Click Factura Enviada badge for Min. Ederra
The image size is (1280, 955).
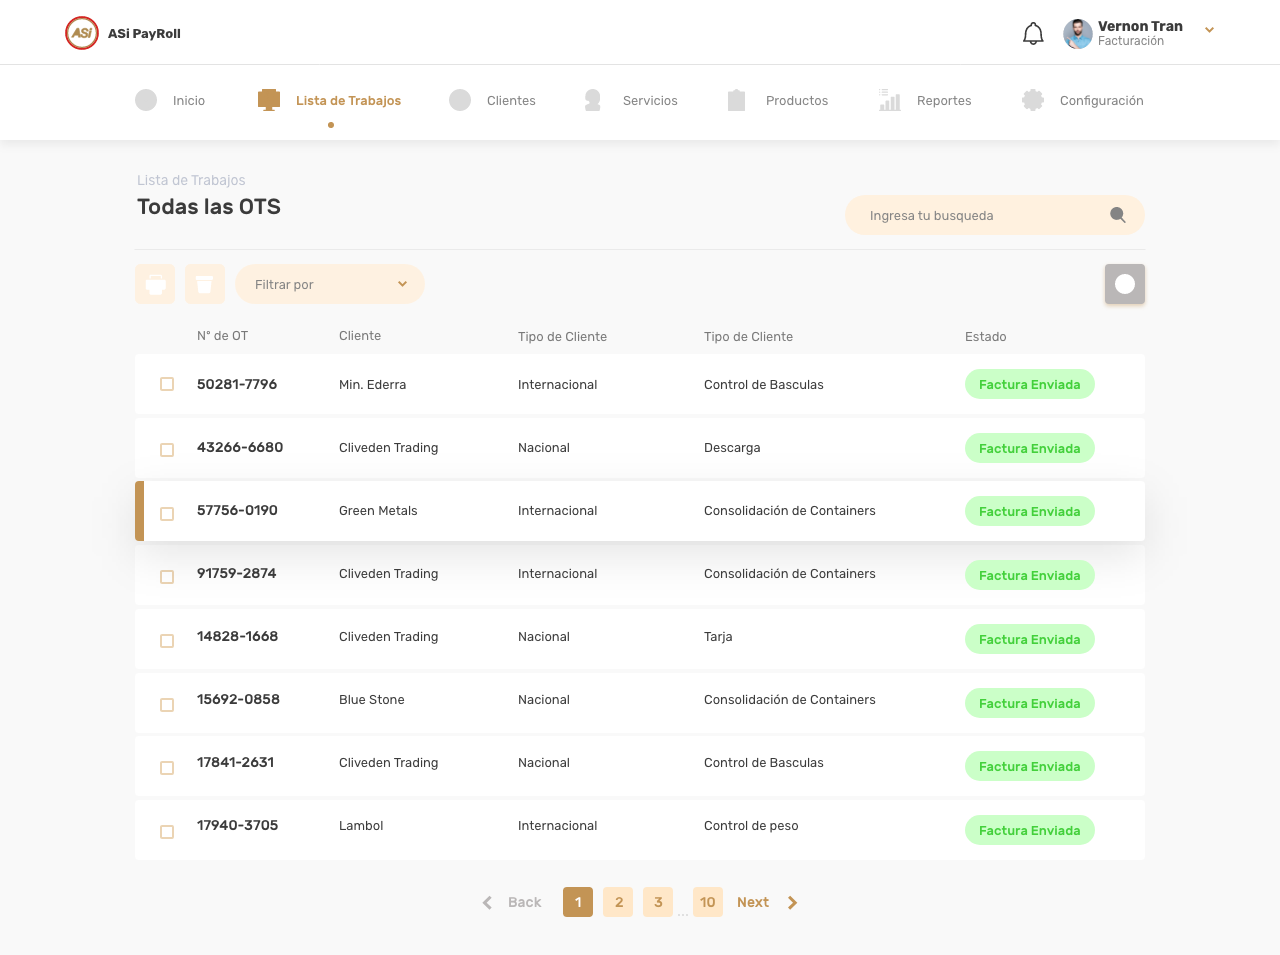(x=1030, y=384)
